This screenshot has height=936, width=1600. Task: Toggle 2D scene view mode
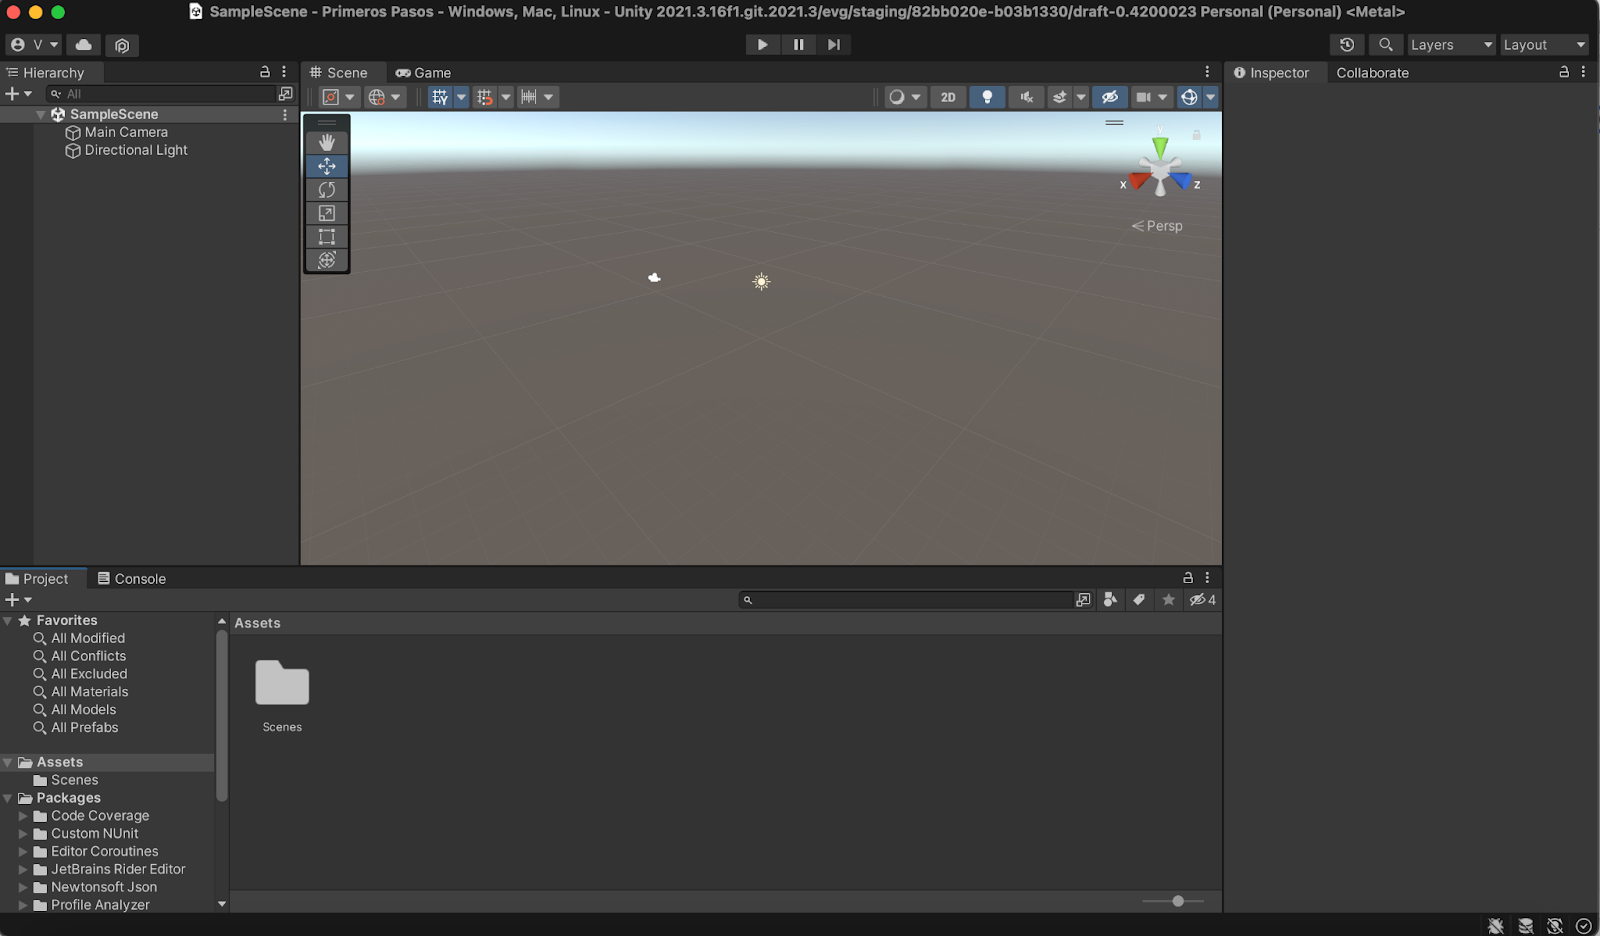click(948, 97)
